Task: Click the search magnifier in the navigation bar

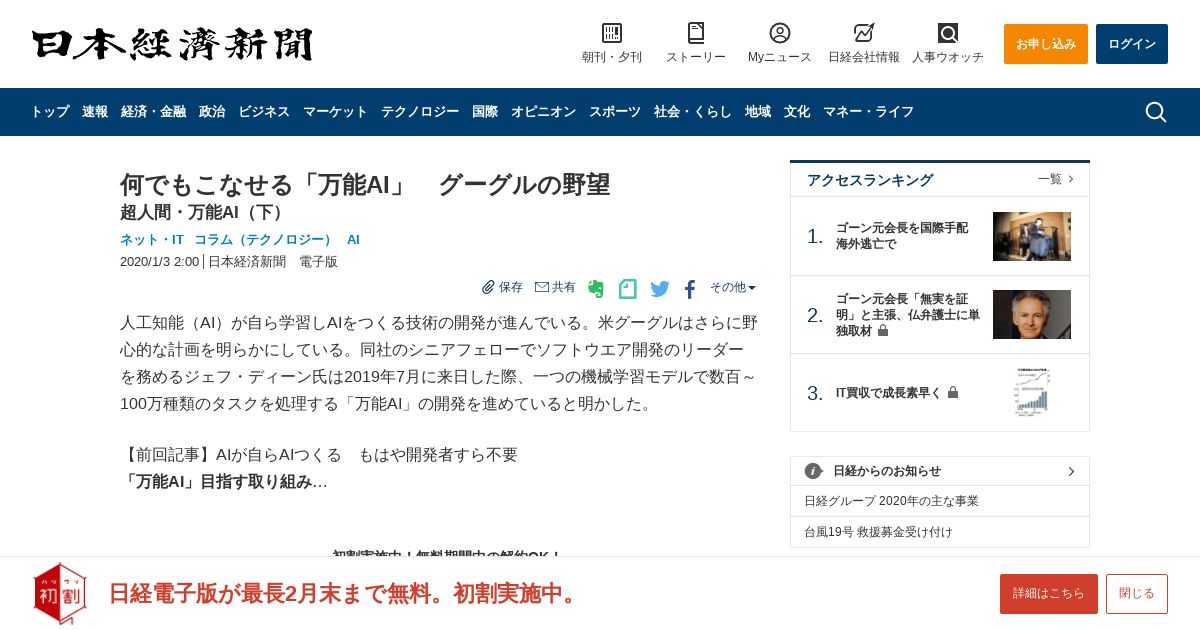Action: pos(1156,112)
